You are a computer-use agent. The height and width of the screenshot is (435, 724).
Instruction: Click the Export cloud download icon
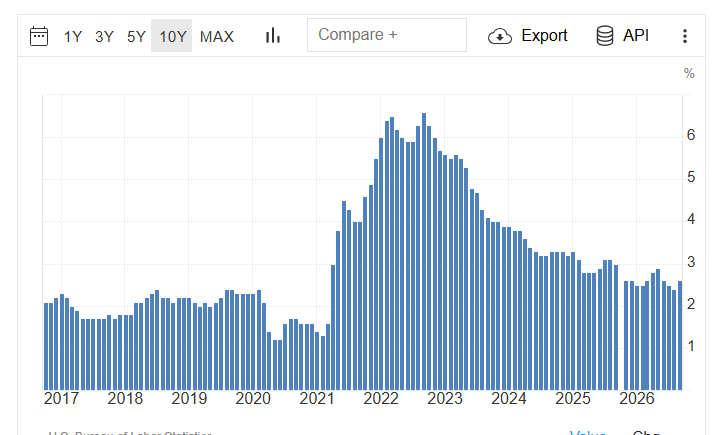tap(500, 36)
